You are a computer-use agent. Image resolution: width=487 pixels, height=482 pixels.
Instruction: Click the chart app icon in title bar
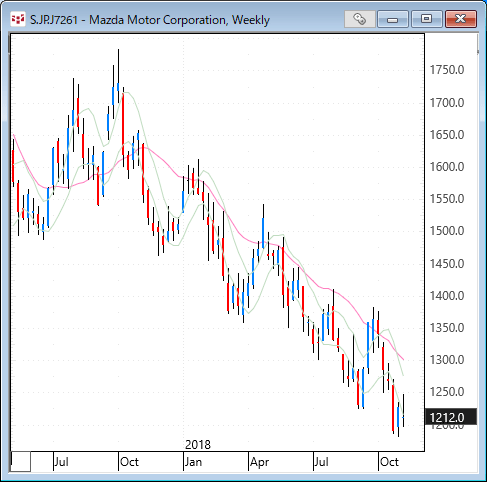coord(18,19)
